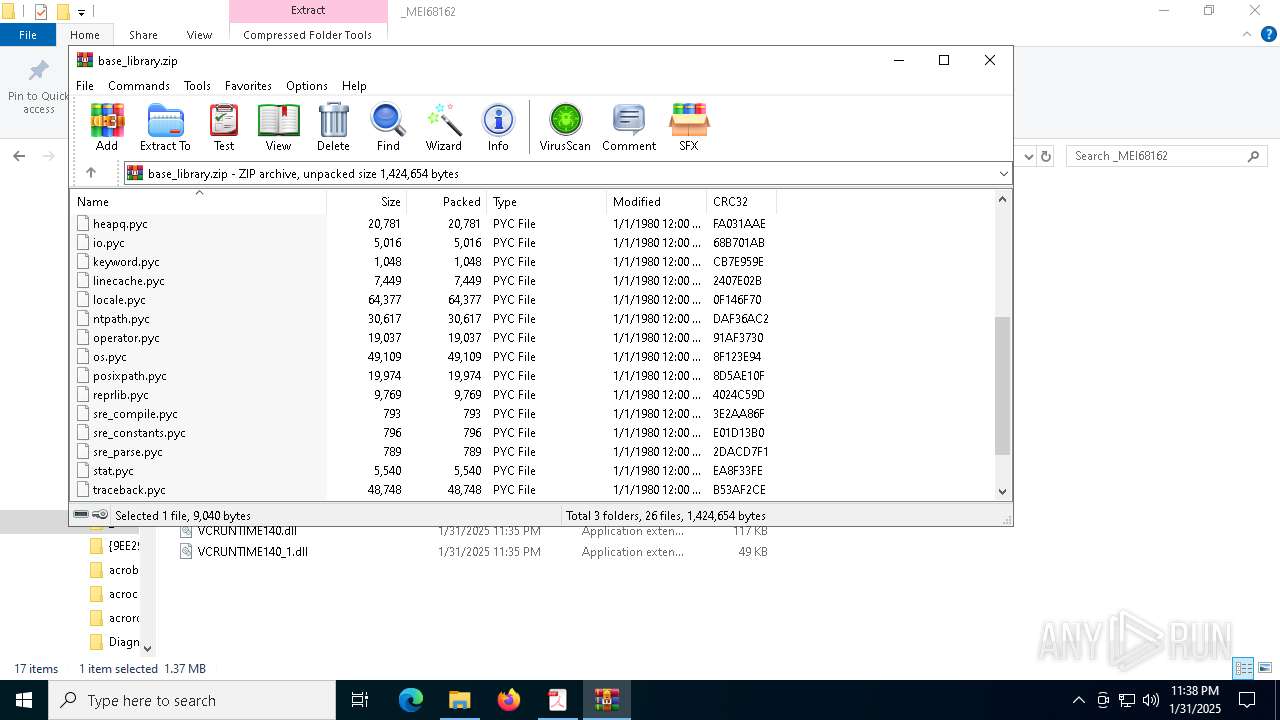1280x720 pixels.
Task: Sort by the Modified column header
Action: click(x=657, y=201)
